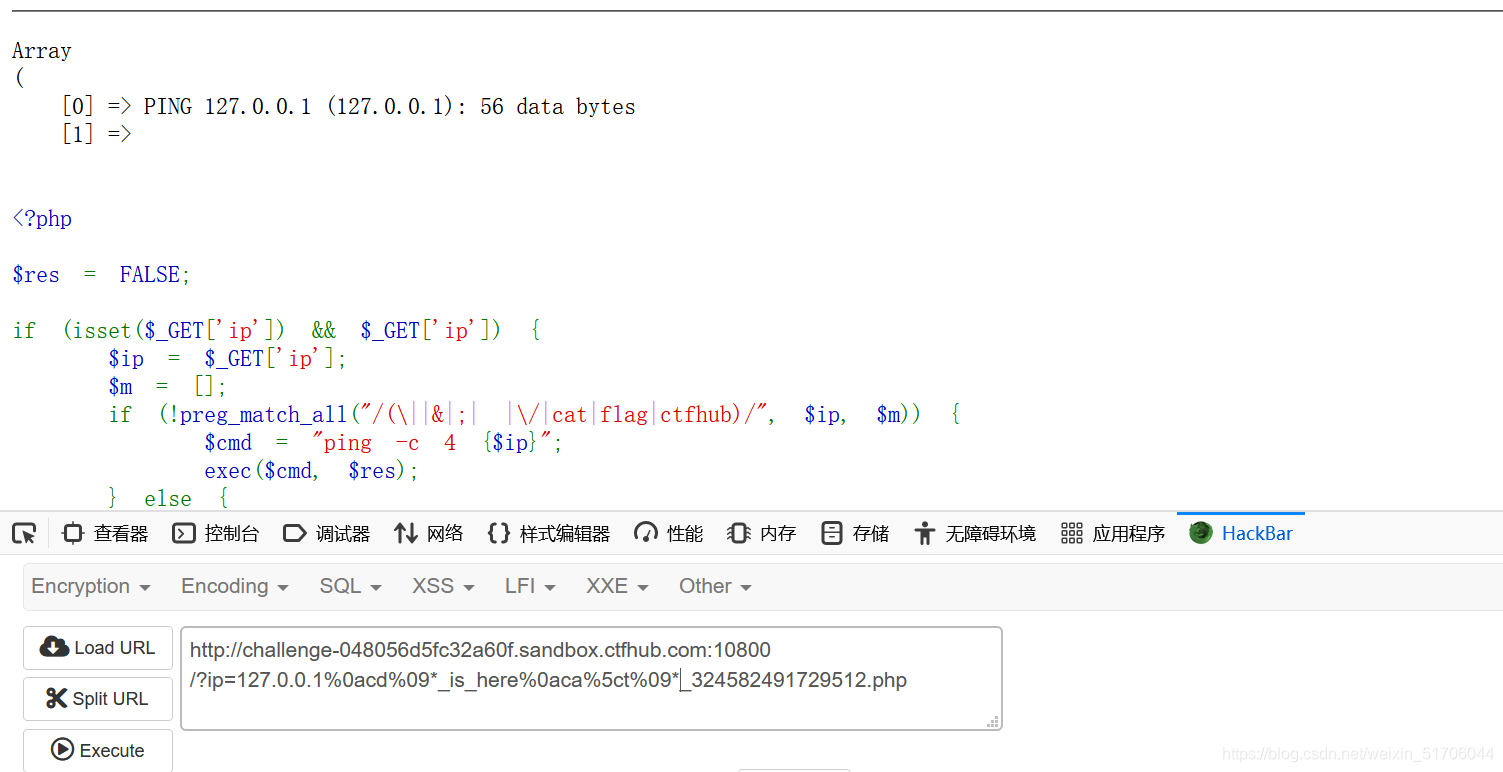Expand the XXE dropdown menu

coord(617,587)
